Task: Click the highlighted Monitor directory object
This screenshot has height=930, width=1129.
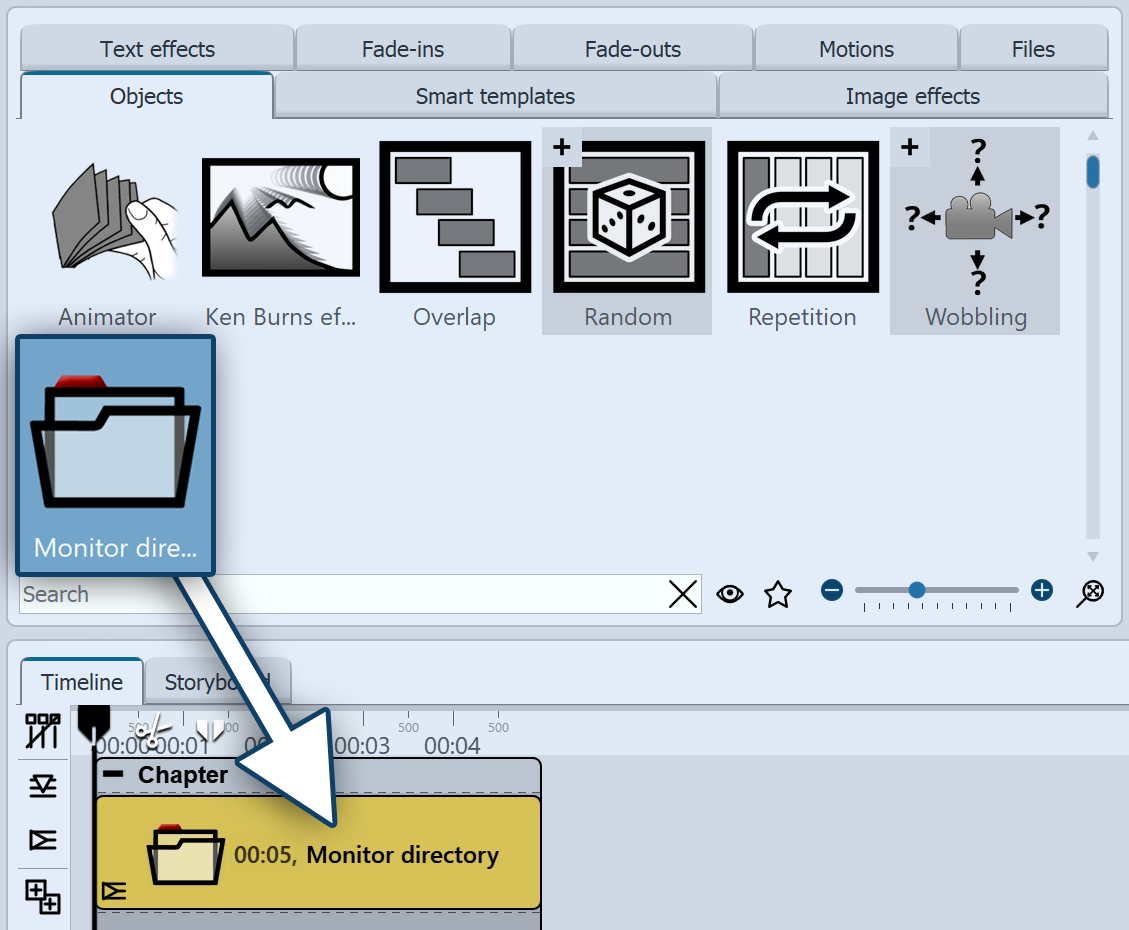Action: pos(114,450)
